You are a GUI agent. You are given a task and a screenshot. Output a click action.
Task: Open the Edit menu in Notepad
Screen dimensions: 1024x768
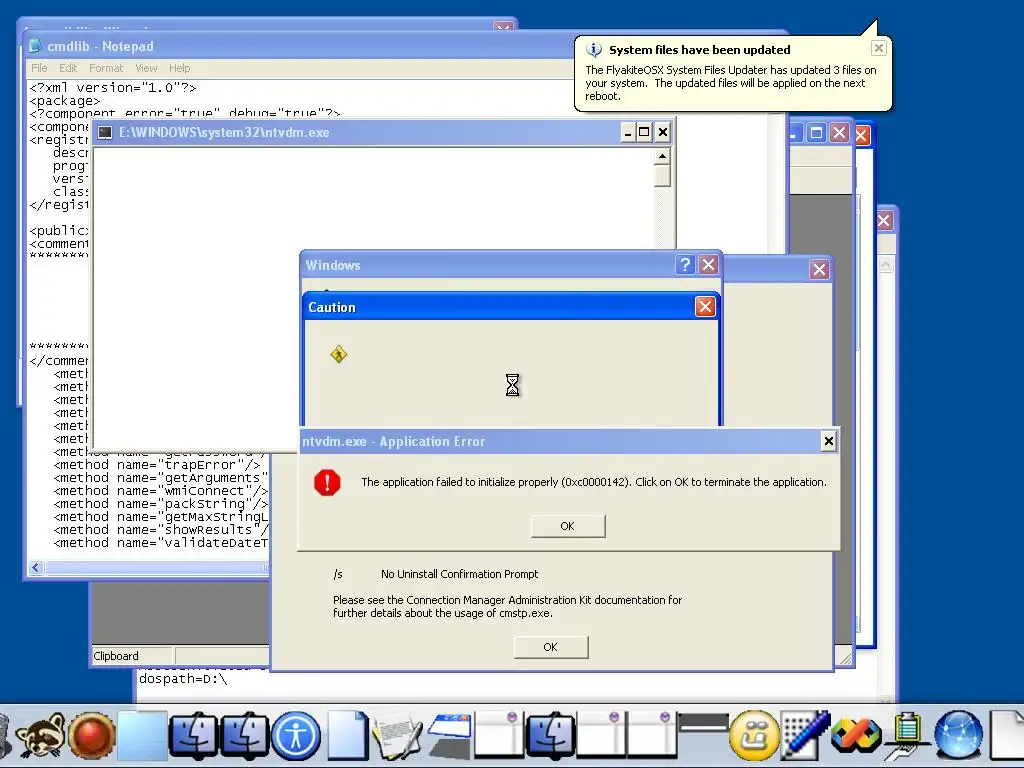tap(68, 68)
